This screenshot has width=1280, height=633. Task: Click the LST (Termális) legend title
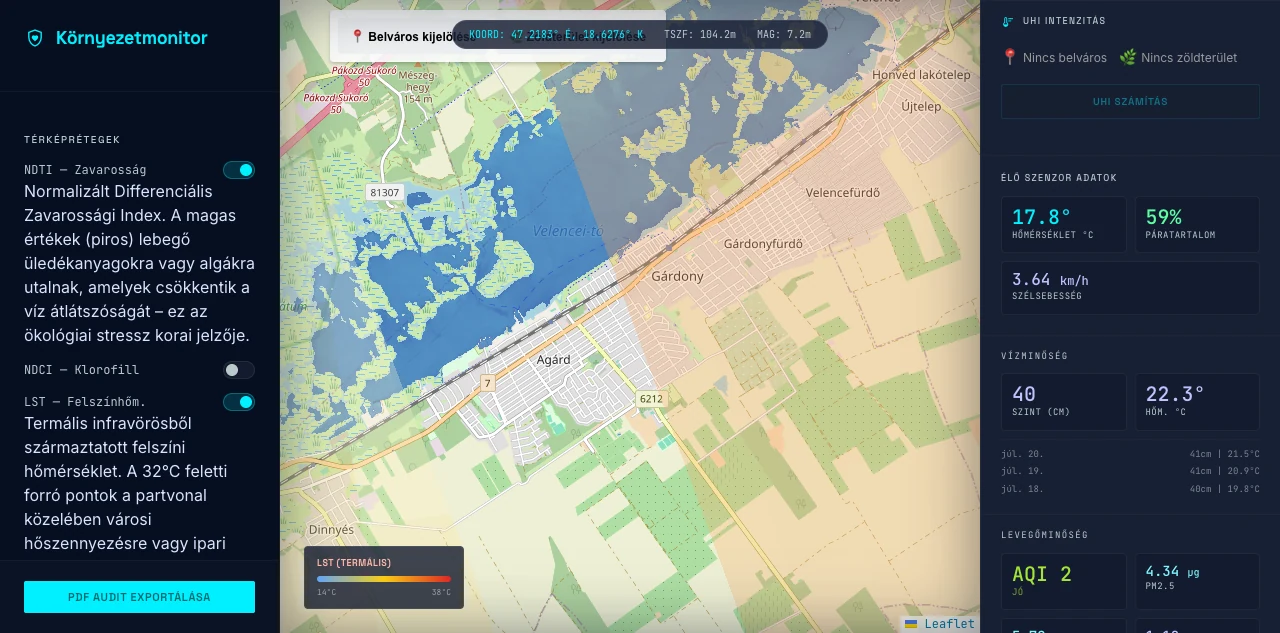click(x=354, y=563)
